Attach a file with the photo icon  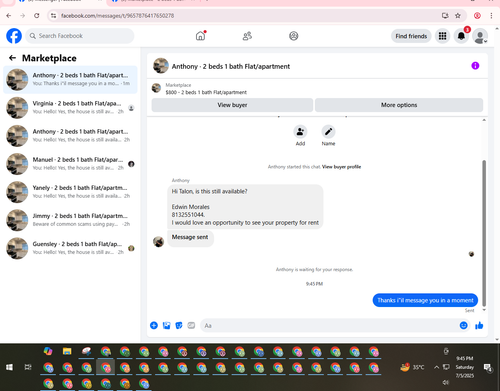pyautogui.click(x=166, y=325)
